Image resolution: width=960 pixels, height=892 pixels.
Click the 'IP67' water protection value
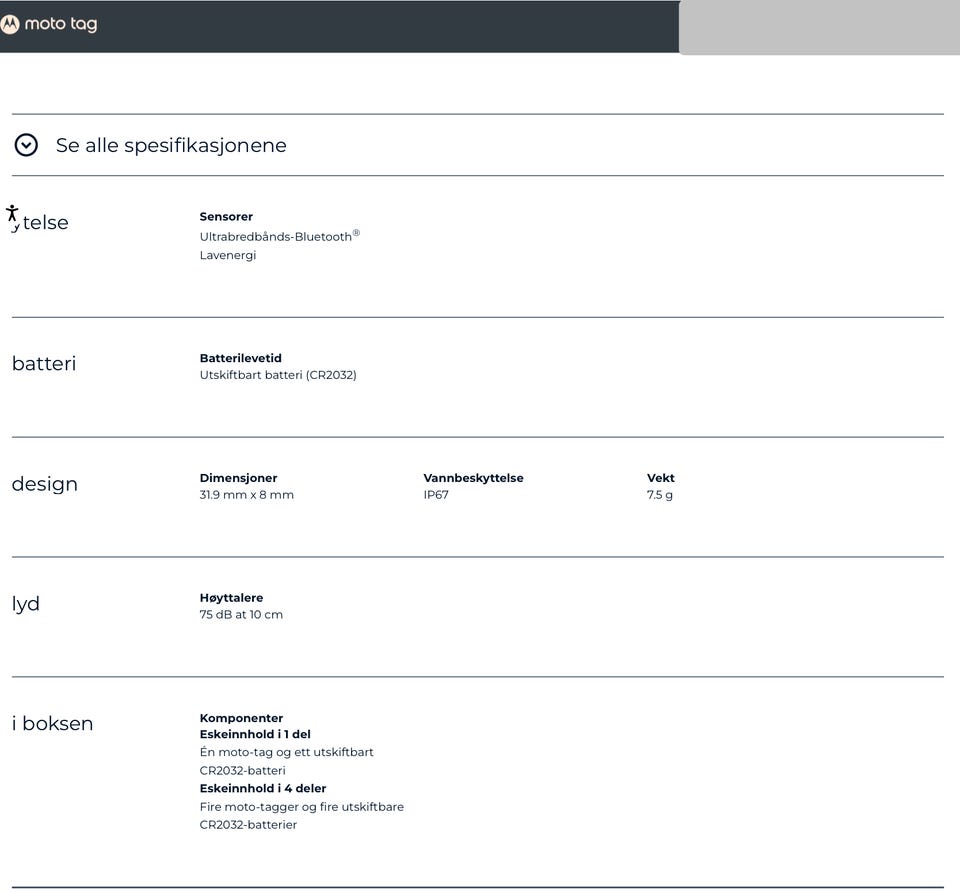(x=436, y=495)
